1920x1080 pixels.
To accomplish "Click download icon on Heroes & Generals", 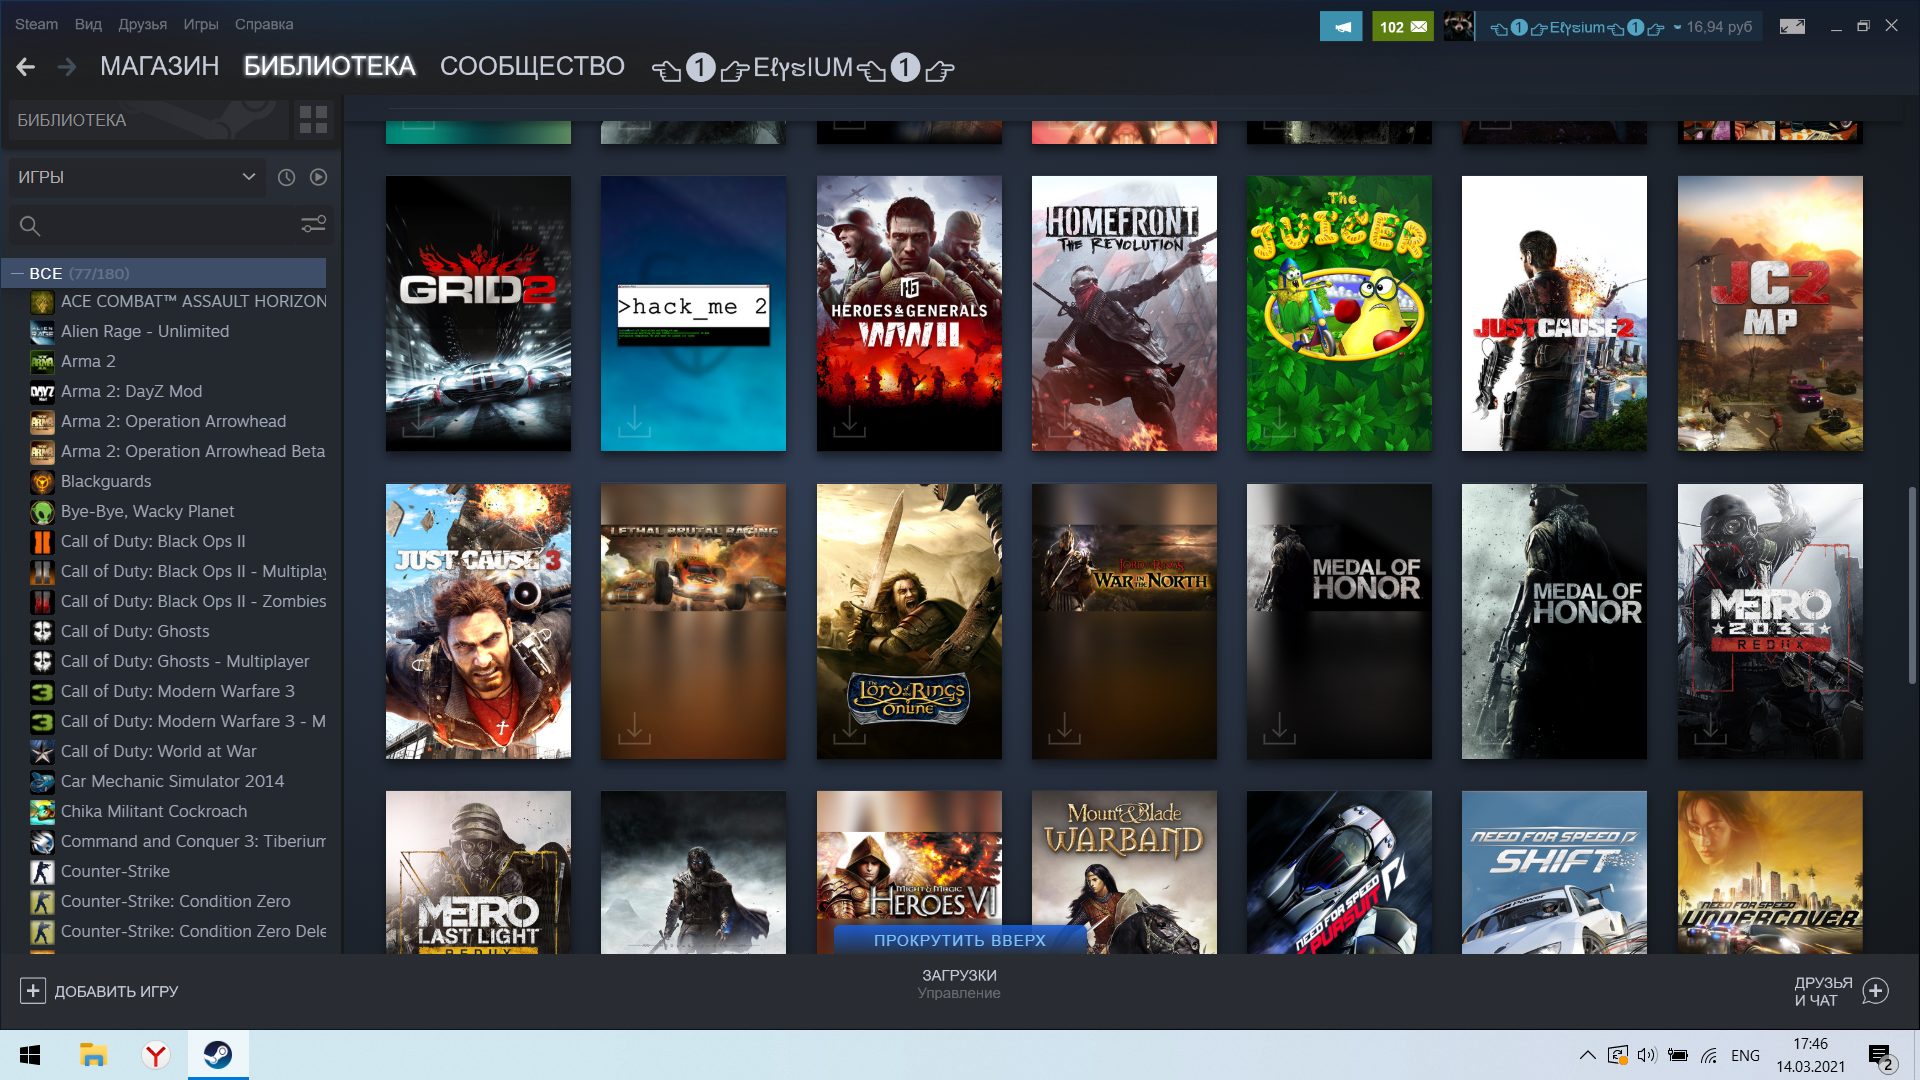I will point(849,421).
